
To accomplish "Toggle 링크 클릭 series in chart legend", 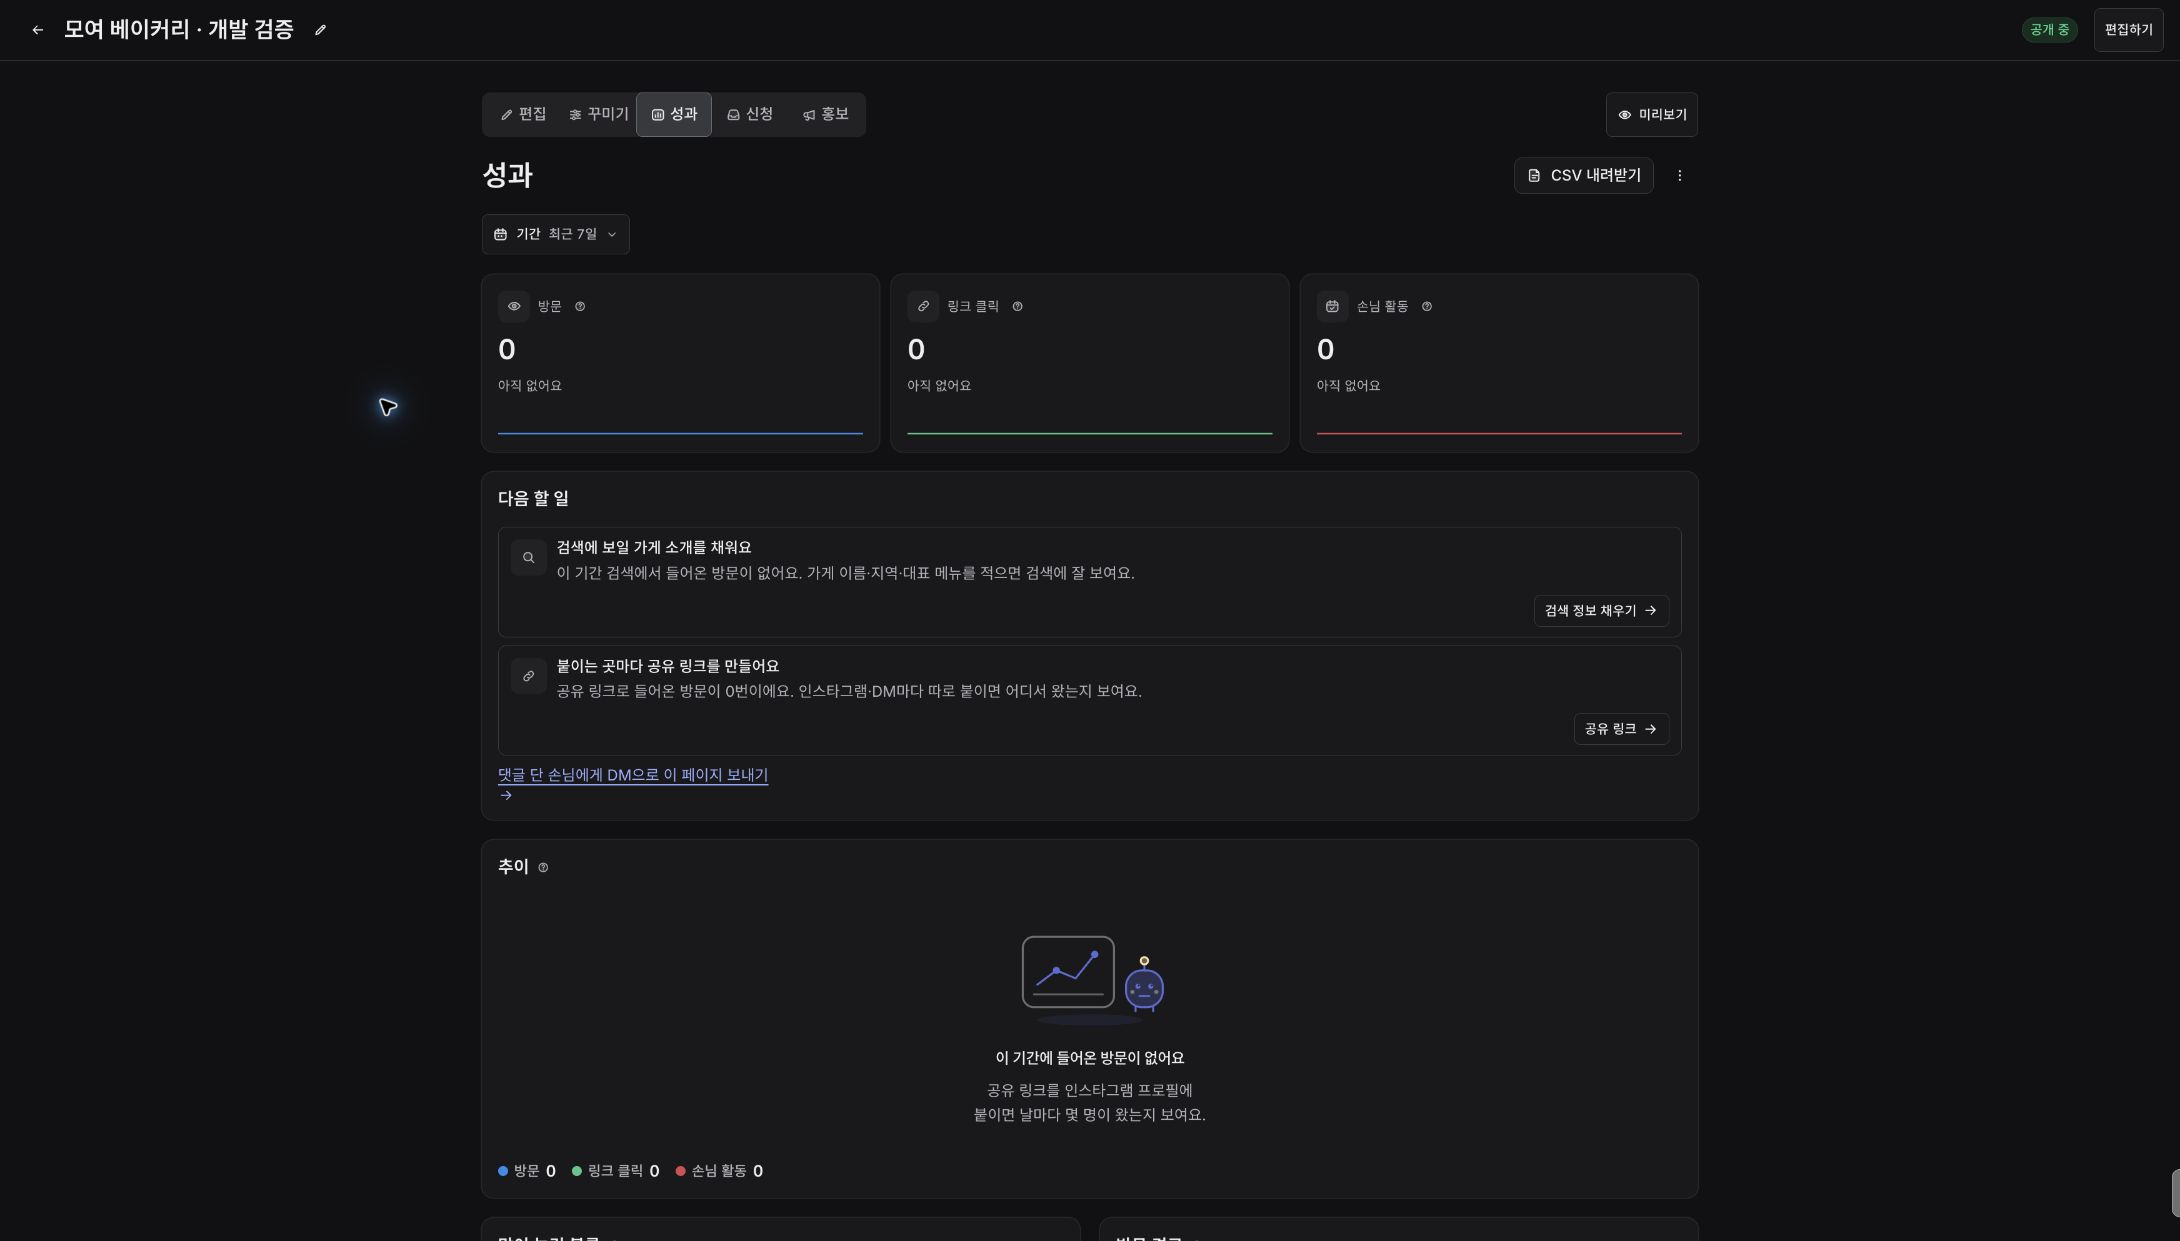I will click(x=616, y=1171).
